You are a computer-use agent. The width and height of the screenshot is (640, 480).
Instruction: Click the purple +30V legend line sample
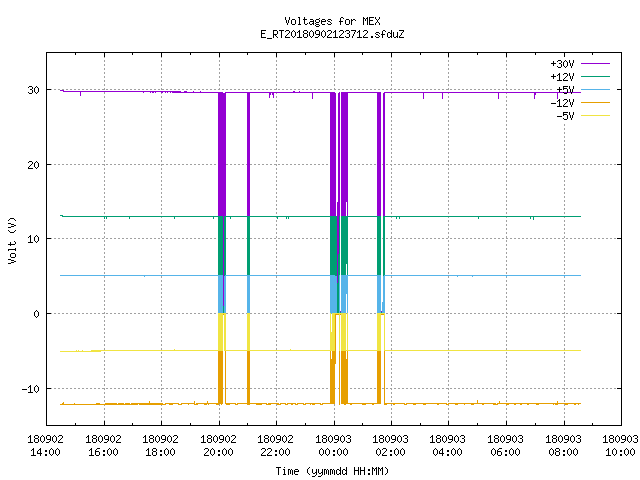(595, 64)
